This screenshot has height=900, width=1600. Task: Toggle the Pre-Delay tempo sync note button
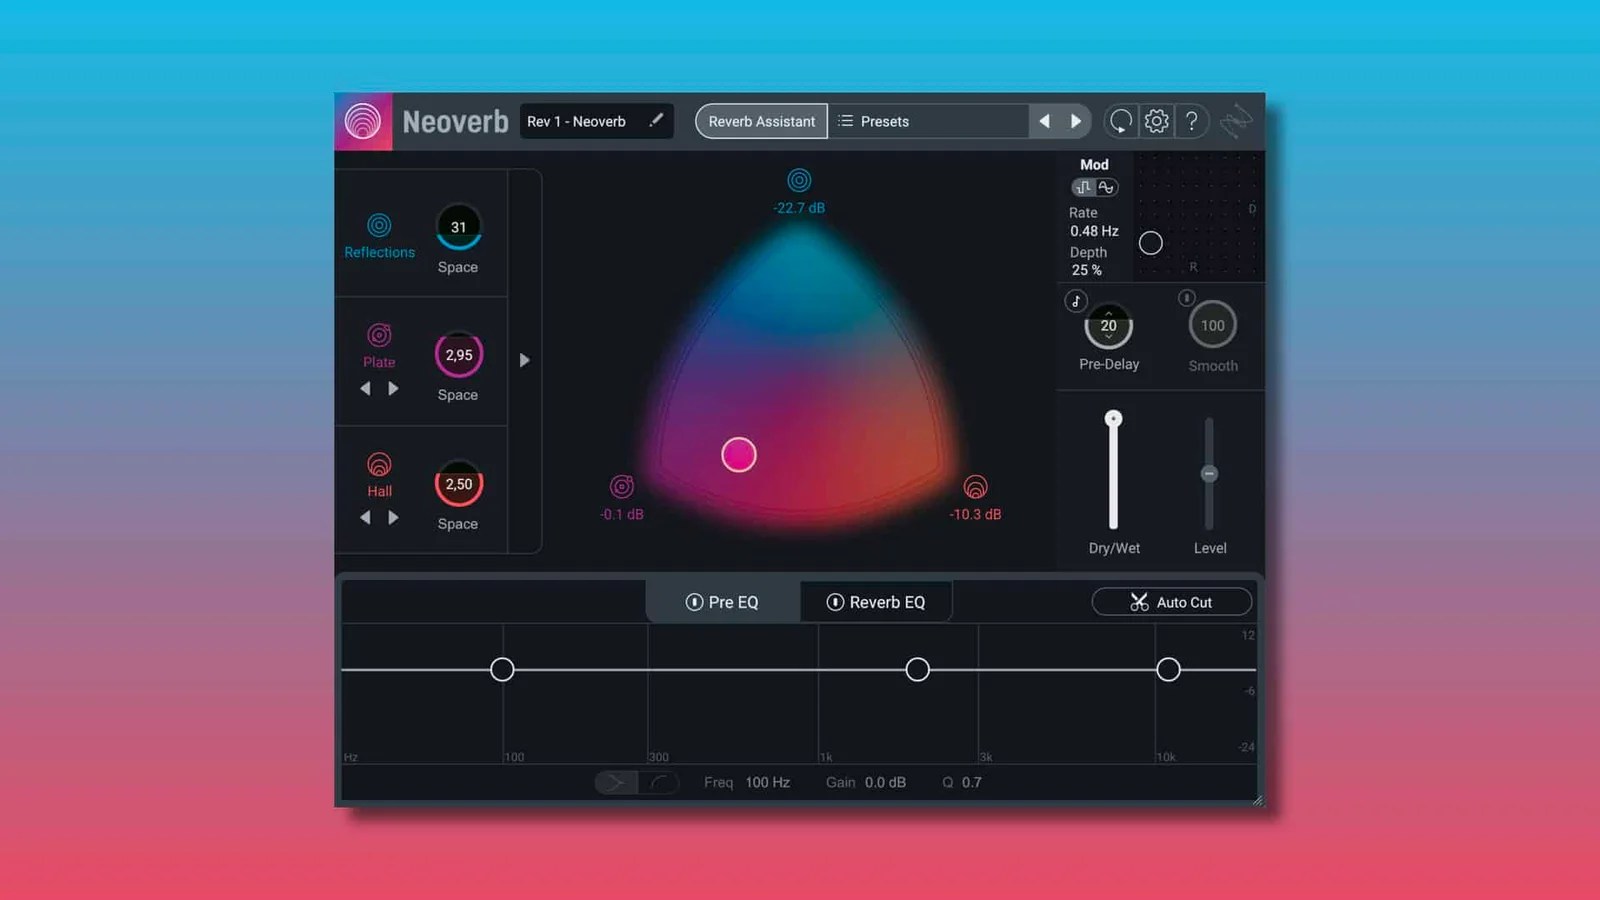[x=1076, y=301]
